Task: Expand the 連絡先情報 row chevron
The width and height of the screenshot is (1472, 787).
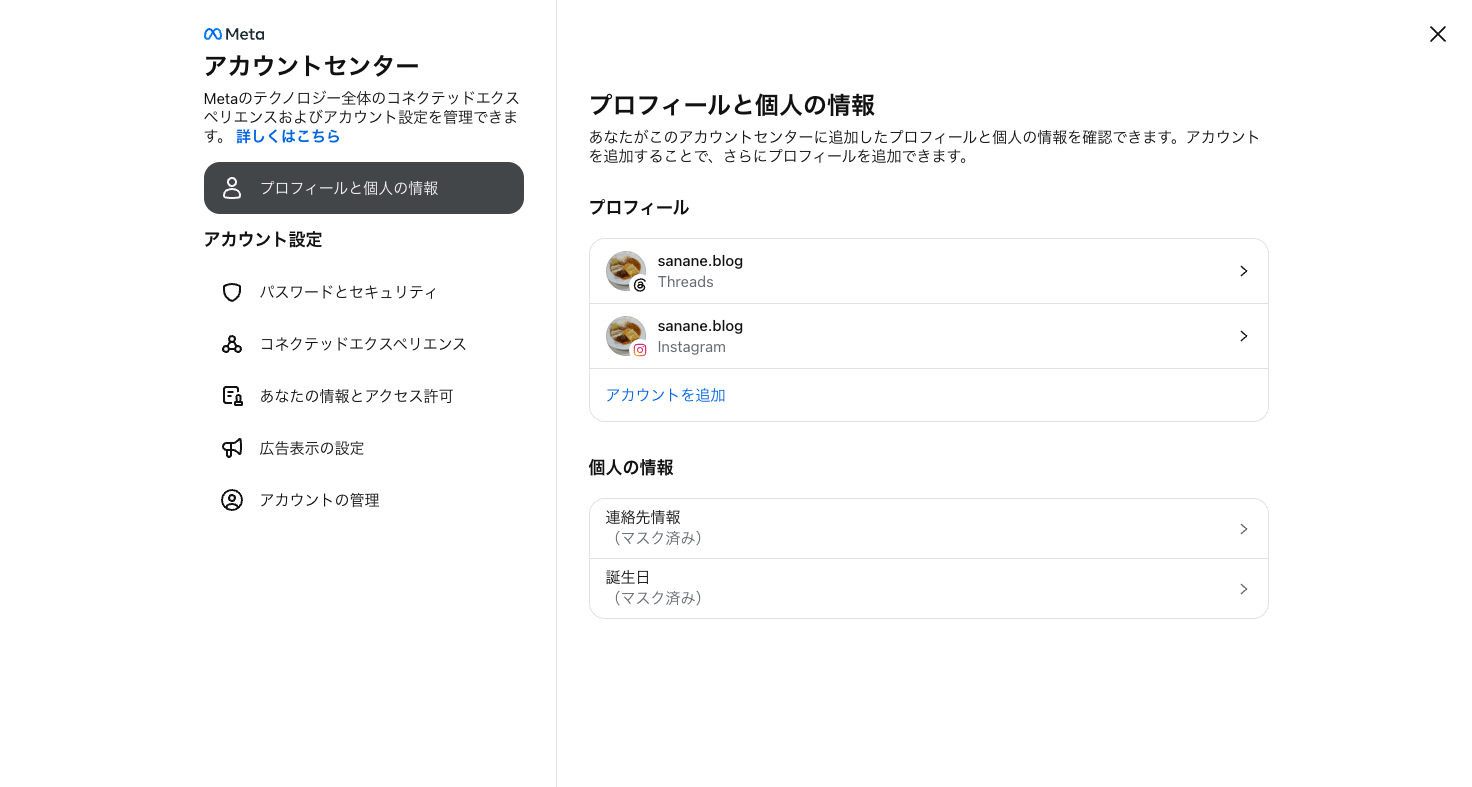Action: tap(1244, 529)
